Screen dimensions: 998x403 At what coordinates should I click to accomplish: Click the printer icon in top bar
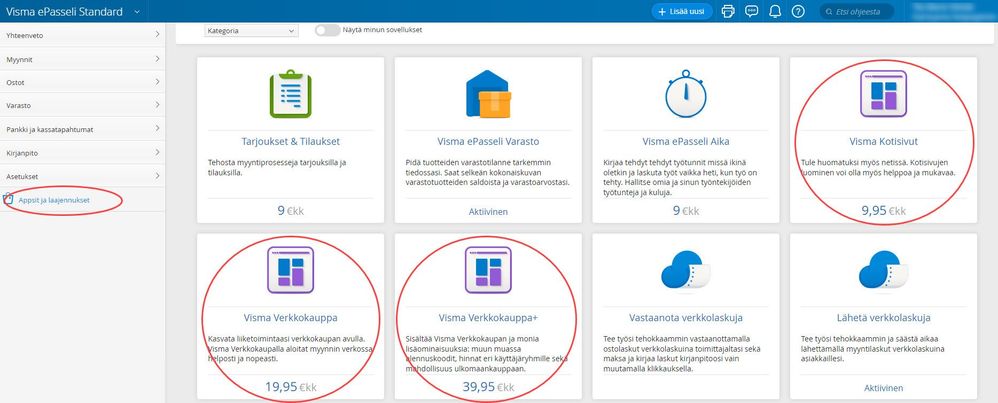click(x=728, y=11)
